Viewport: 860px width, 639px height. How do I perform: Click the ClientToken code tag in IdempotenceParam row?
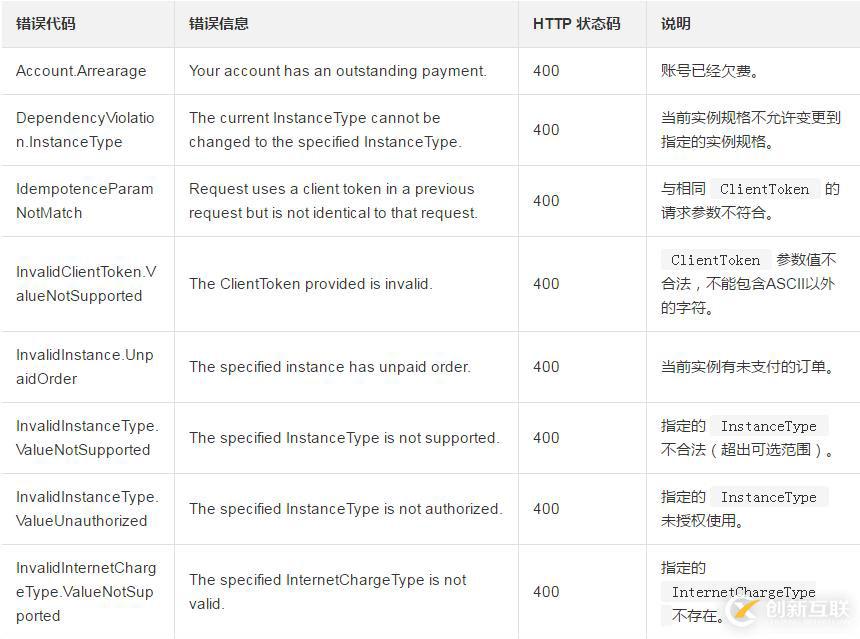[x=765, y=189]
